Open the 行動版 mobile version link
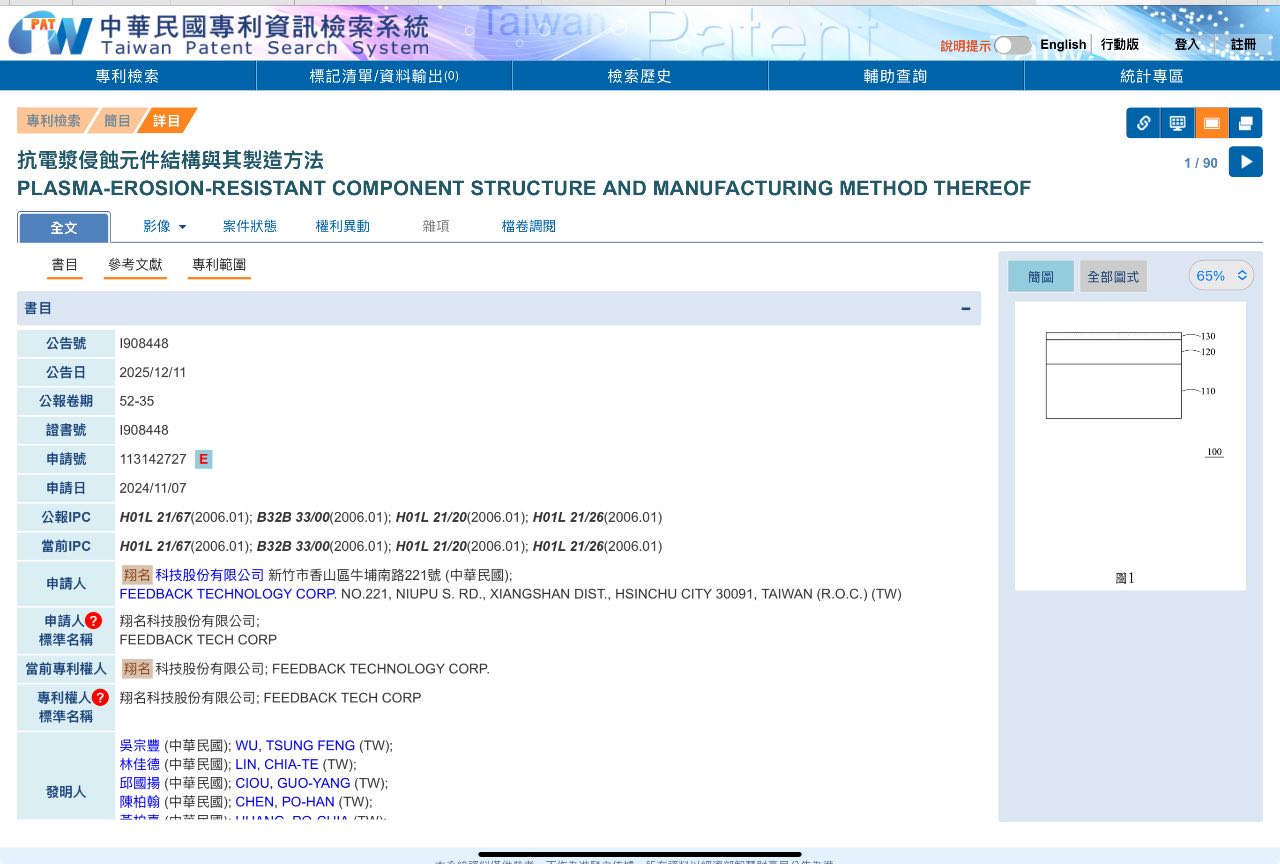The height and width of the screenshot is (864, 1280). pos(1120,44)
